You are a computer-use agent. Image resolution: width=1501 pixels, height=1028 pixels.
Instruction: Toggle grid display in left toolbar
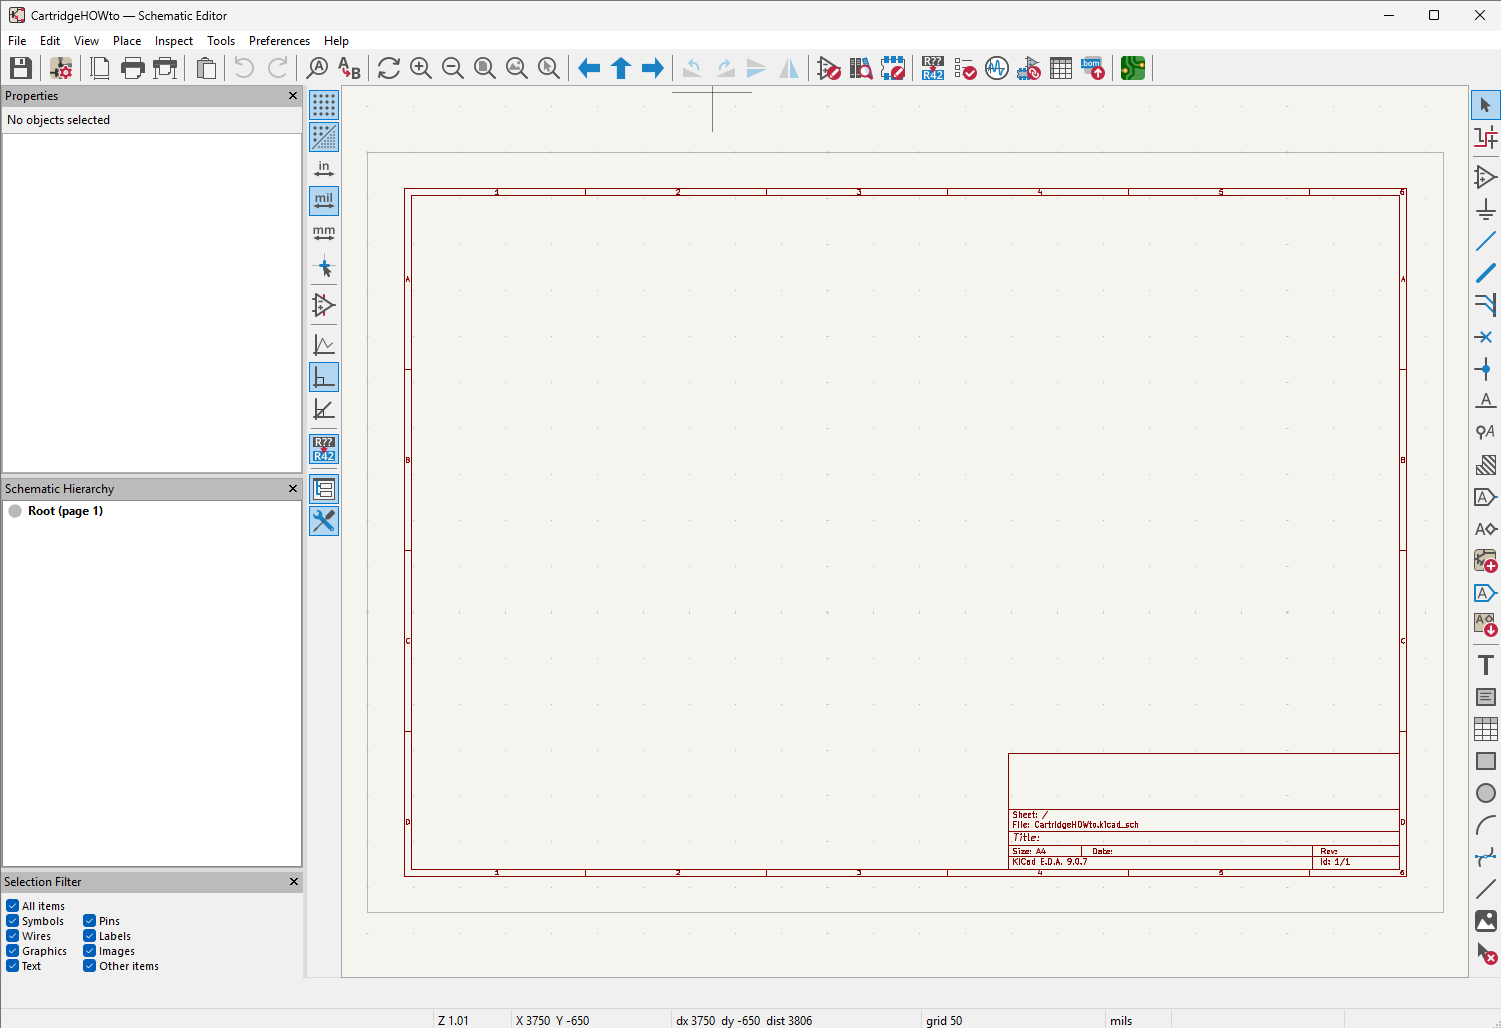pyautogui.click(x=324, y=105)
